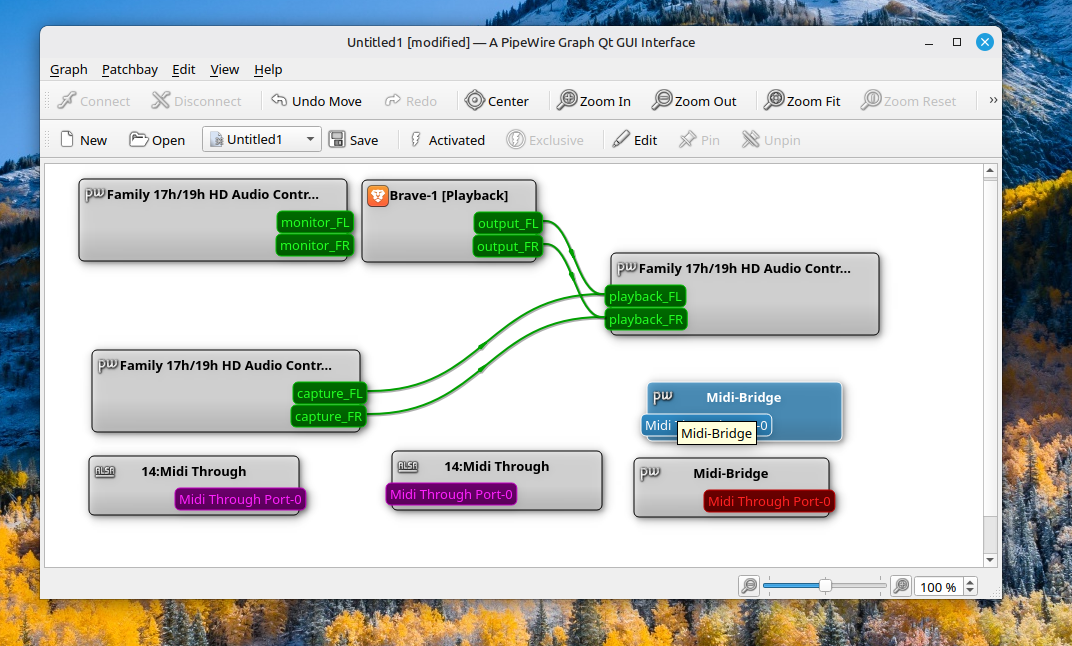Expand the toolbar overflow chevron
This screenshot has height=646, width=1072.
[992, 100]
